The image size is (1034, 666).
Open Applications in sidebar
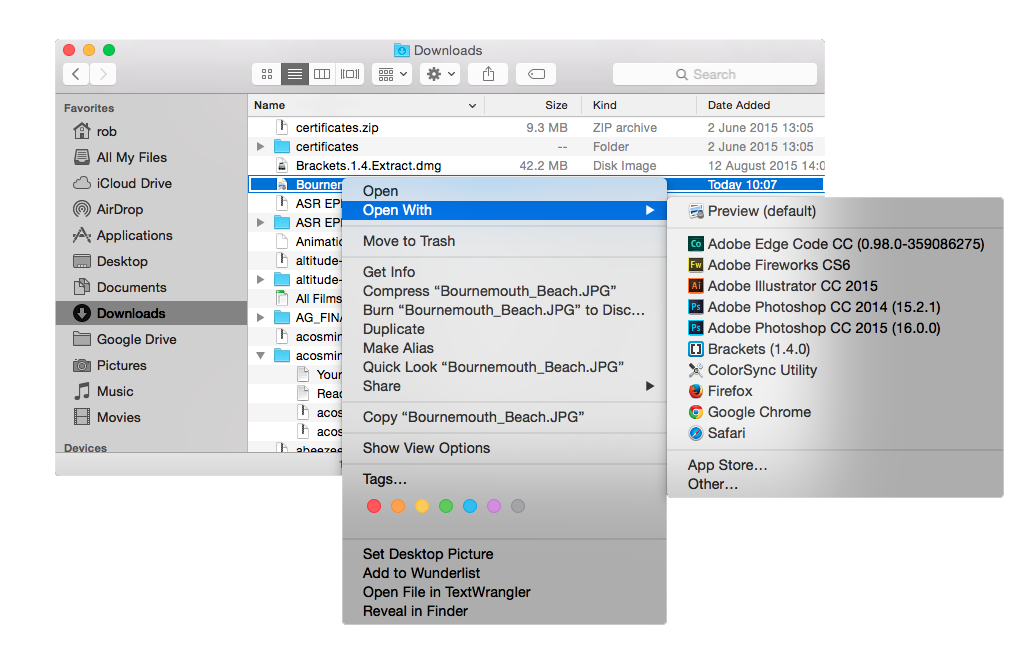pos(152,235)
